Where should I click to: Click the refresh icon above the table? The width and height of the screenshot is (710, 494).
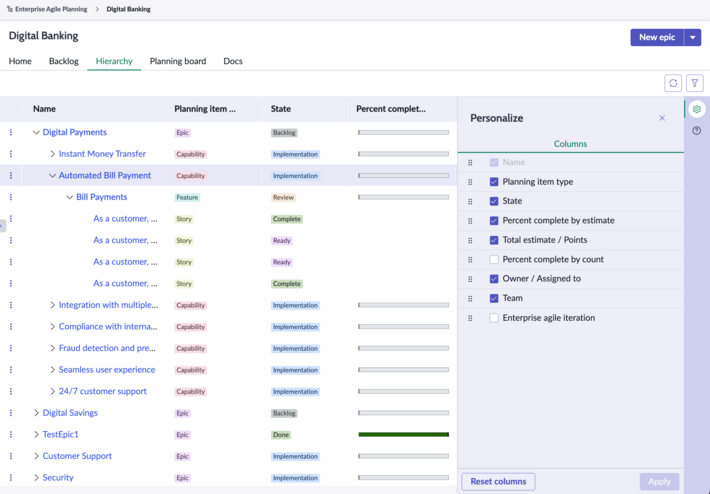tap(673, 83)
